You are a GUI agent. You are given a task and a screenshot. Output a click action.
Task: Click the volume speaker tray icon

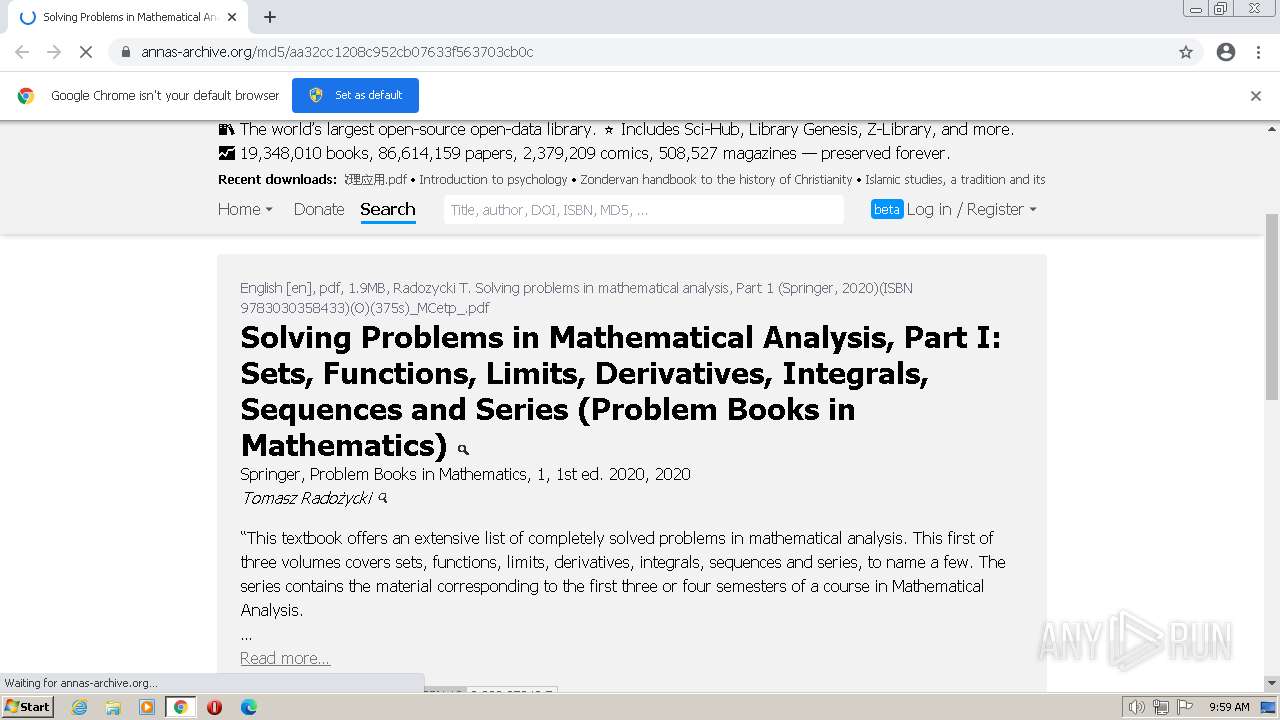click(x=1136, y=707)
